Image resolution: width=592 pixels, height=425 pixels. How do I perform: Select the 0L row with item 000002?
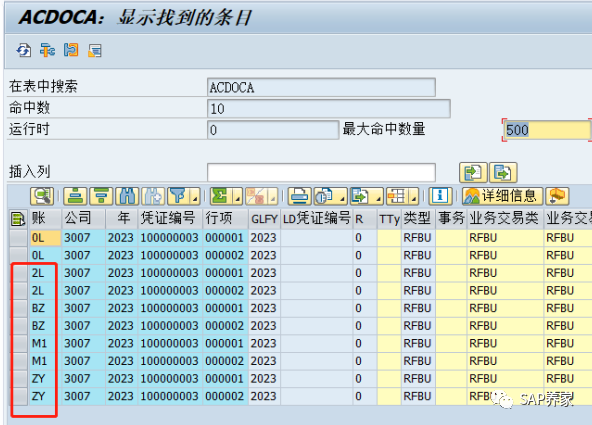click(x=18, y=256)
